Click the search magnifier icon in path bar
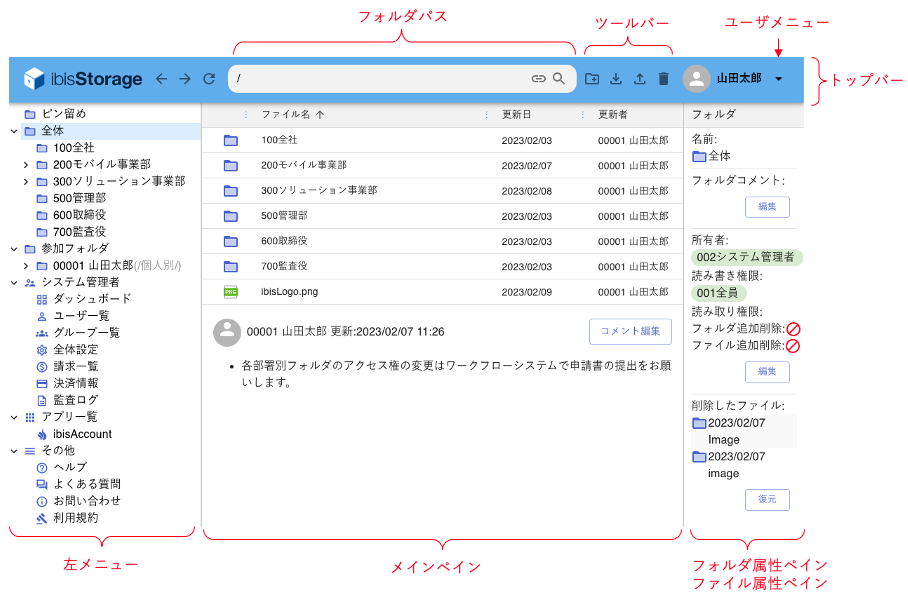Screen dimensions: 908x601 [559, 79]
